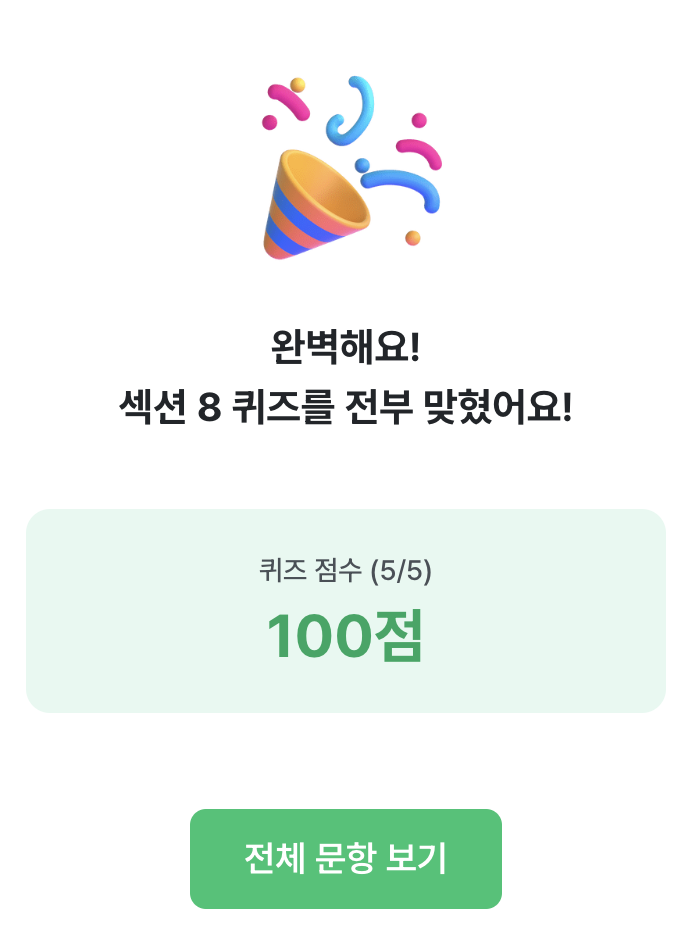Click the yellow confetti dot at top
Image resolution: width=692 pixels, height=934 pixels.
[x=298, y=85]
